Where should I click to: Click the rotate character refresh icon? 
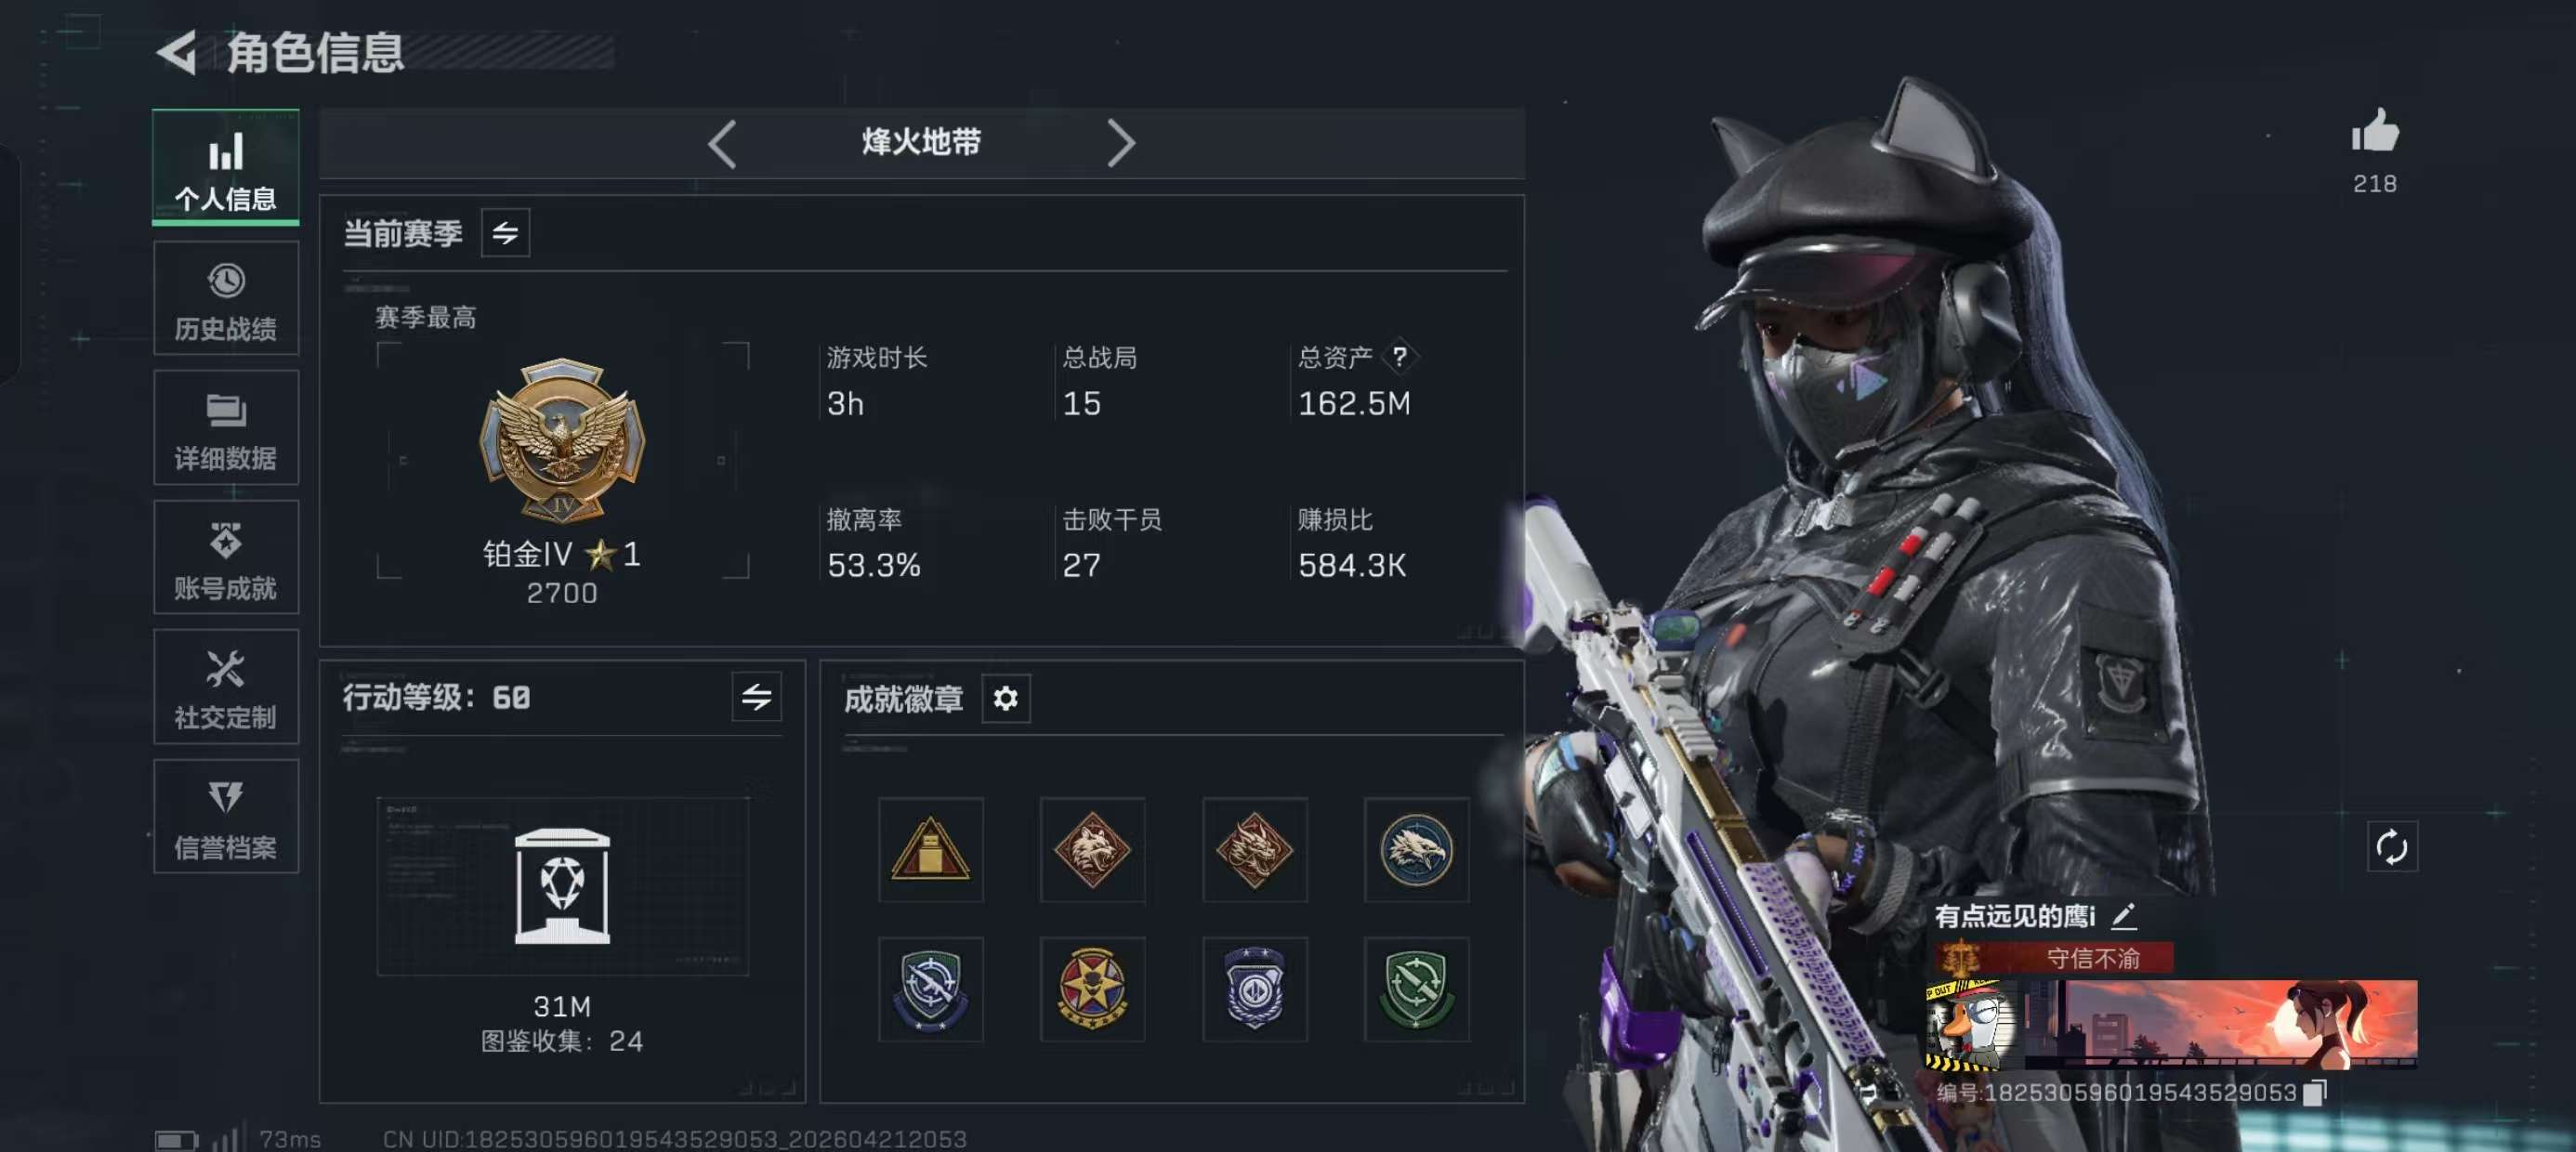pos(2391,847)
